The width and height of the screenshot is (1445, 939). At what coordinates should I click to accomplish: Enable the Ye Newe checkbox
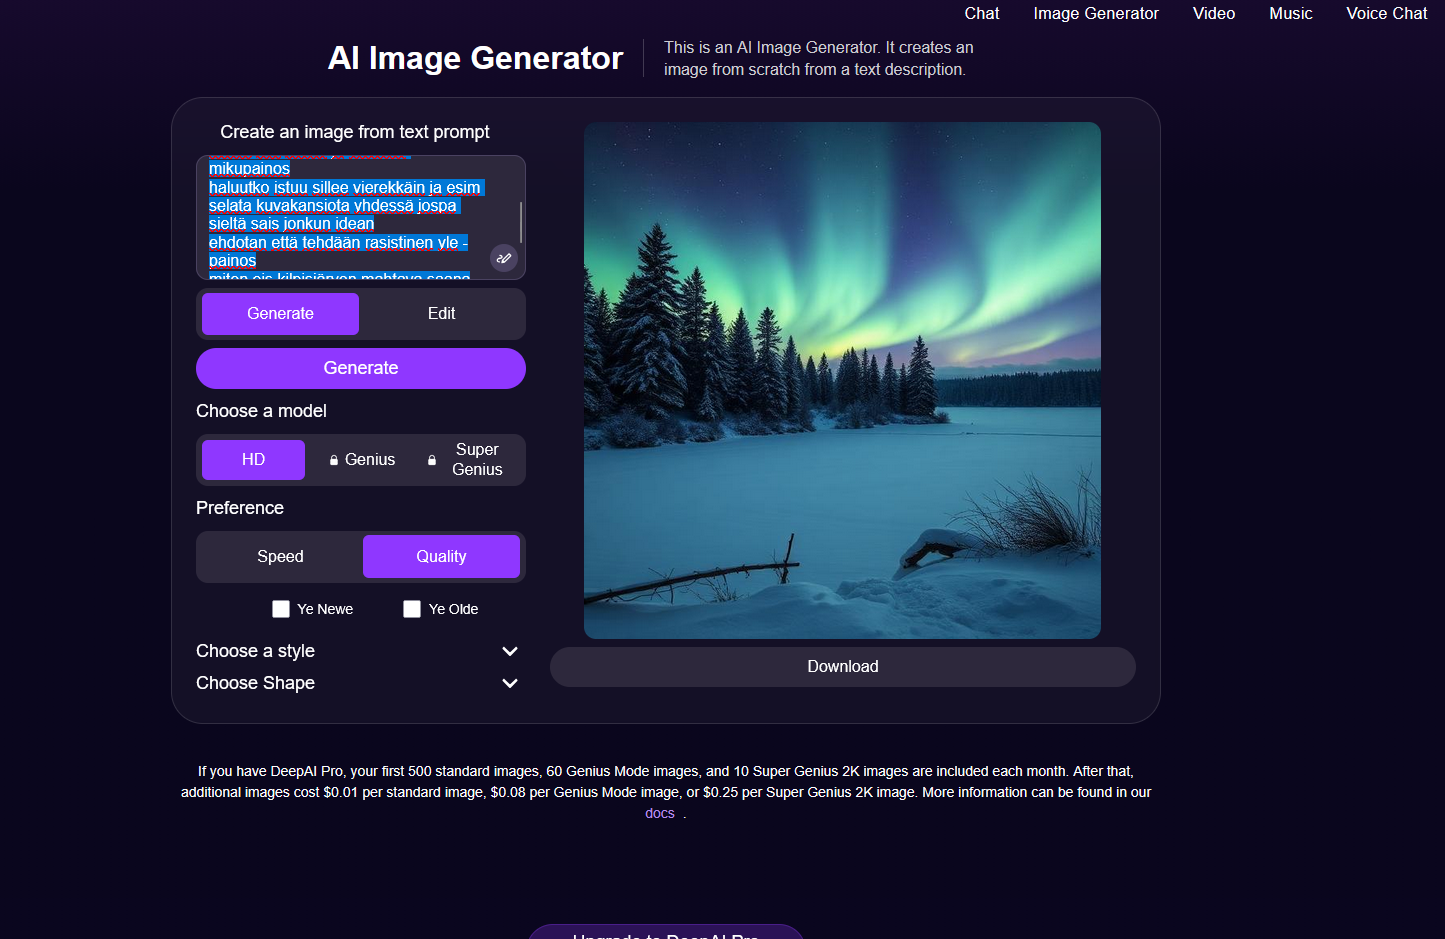click(x=281, y=609)
